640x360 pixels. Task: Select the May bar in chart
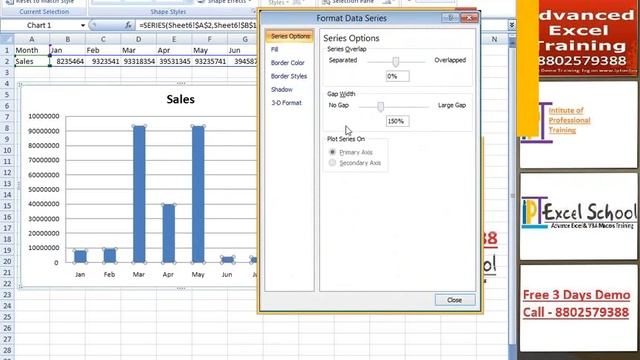coord(198,194)
